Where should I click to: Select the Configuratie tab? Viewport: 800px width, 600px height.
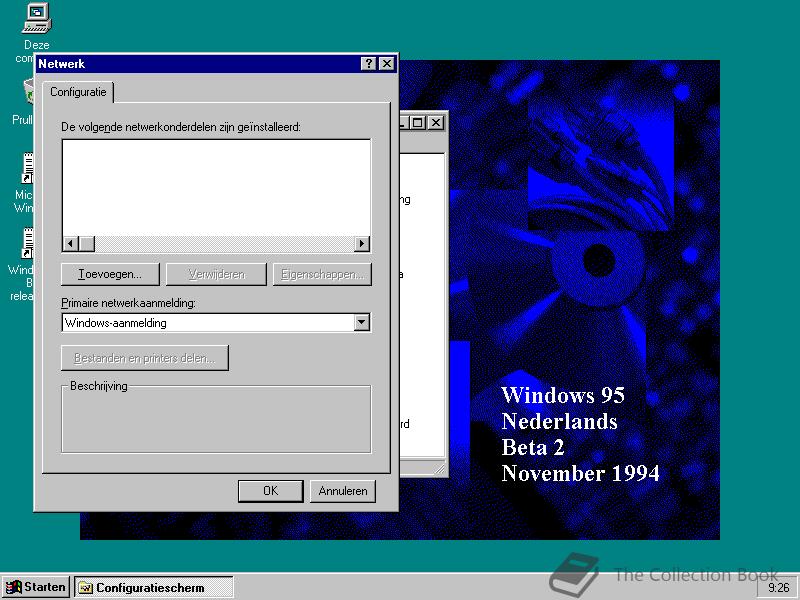coord(78,92)
